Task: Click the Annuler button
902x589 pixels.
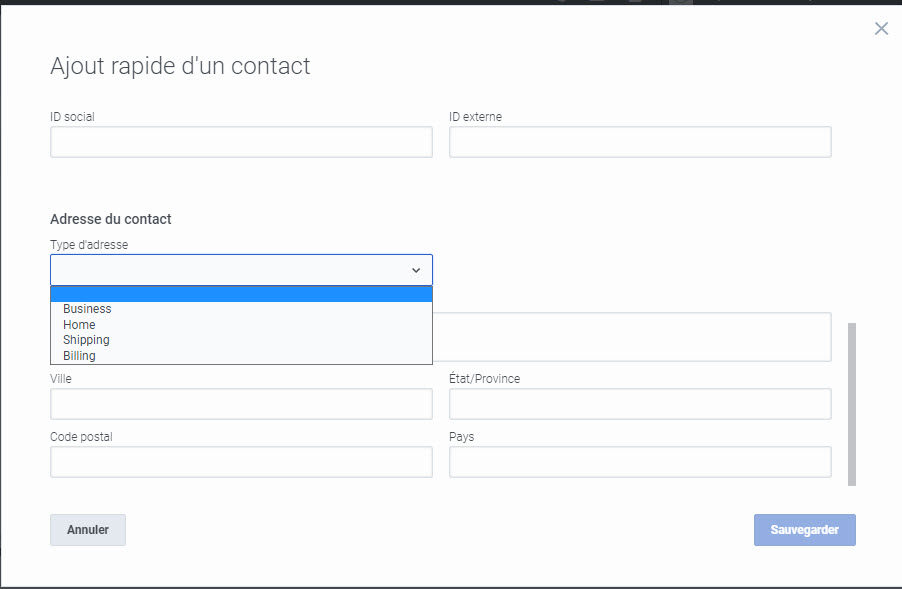Action: [87, 530]
